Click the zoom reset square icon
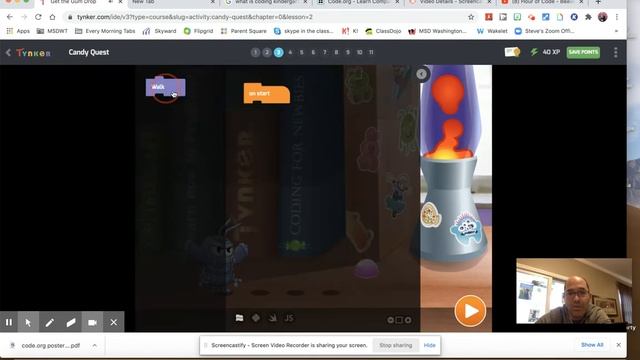 tap(399, 320)
